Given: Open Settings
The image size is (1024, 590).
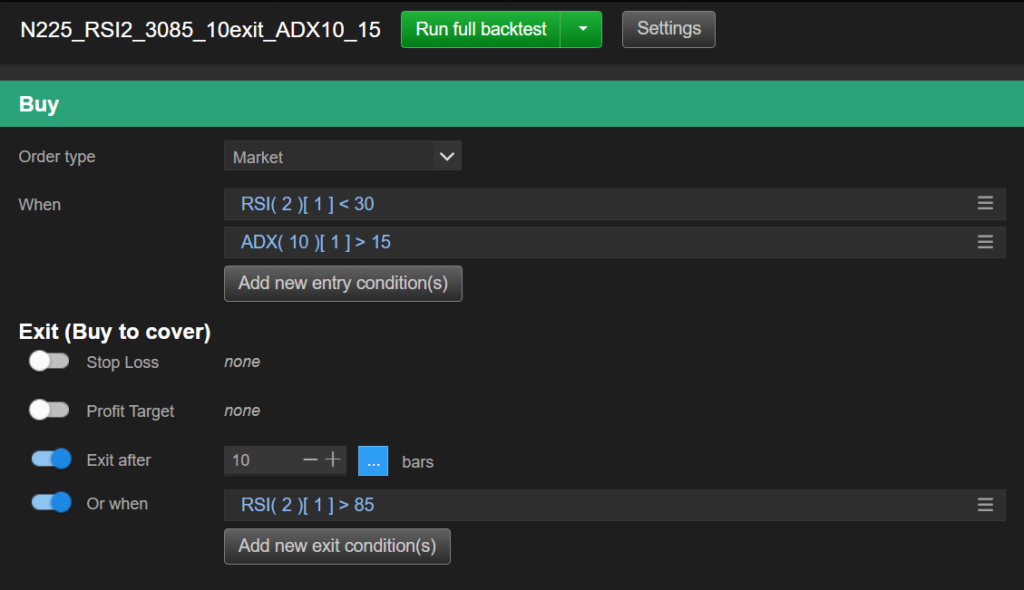Looking at the screenshot, I should click(x=668, y=29).
